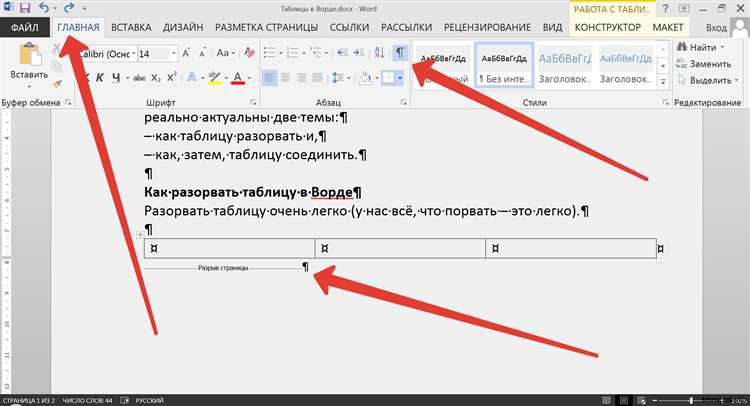Select the Без интервала style
The image size is (750, 406).
[504, 66]
